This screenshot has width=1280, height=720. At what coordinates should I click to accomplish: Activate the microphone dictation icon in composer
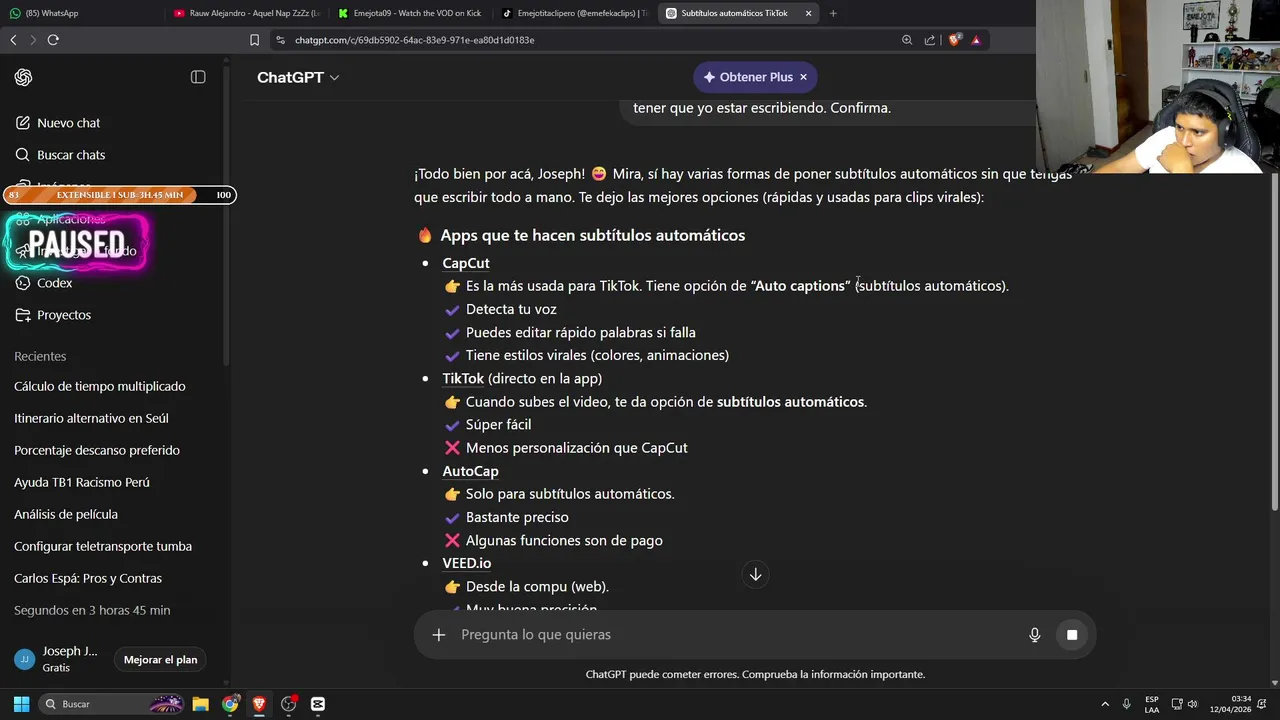click(1034, 635)
